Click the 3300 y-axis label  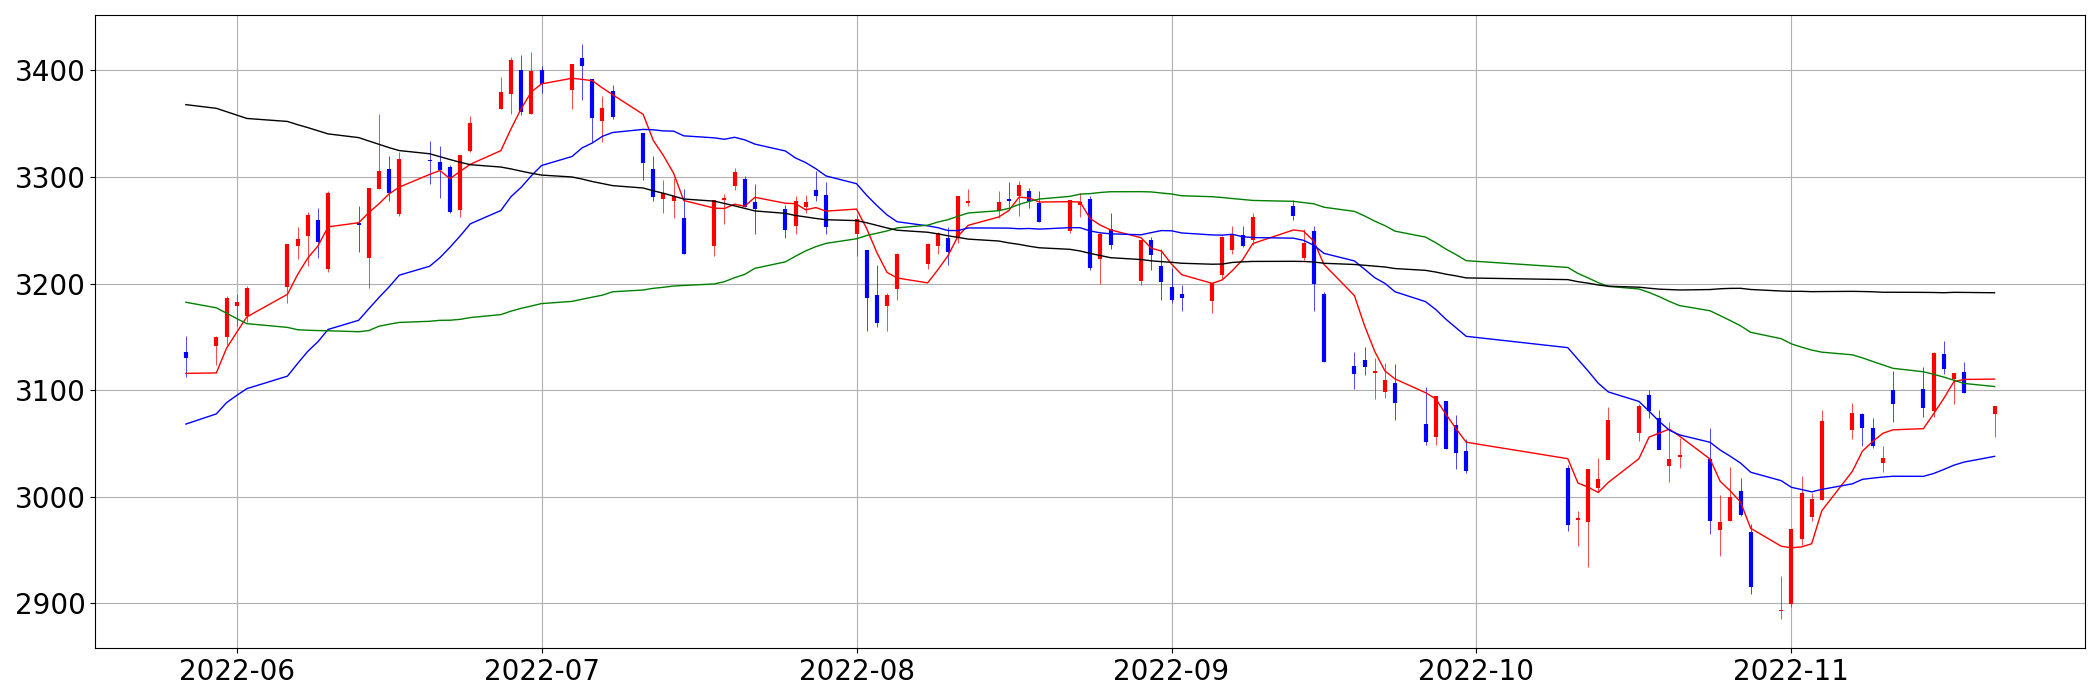click(x=50, y=178)
